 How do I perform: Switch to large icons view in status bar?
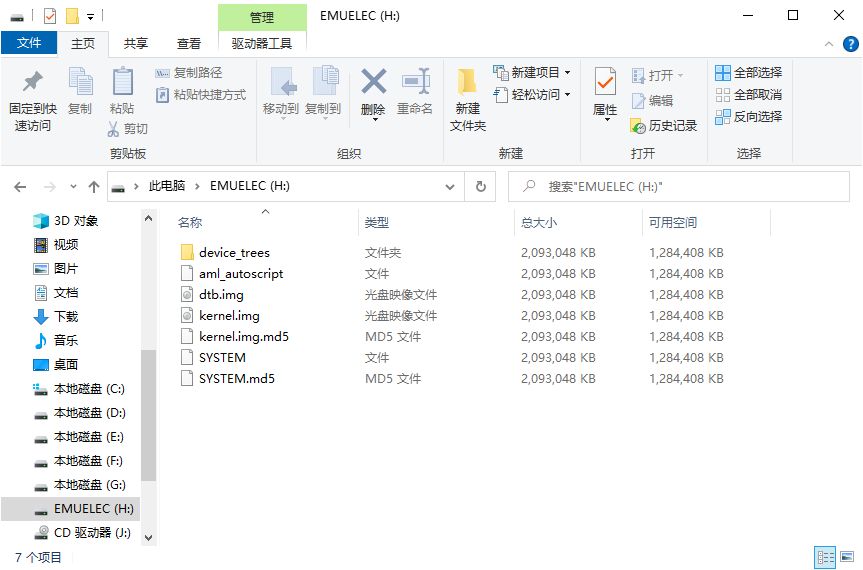pos(847,557)
